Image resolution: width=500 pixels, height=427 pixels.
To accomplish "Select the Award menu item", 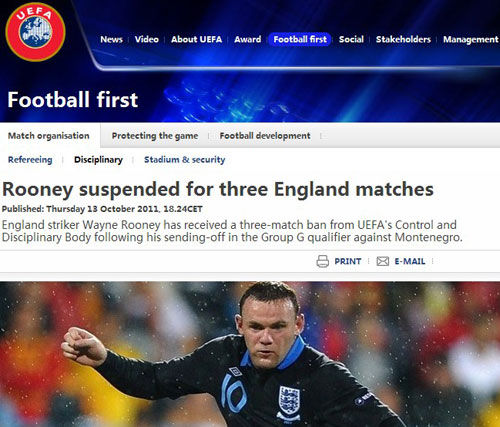I will click(248, 39).
